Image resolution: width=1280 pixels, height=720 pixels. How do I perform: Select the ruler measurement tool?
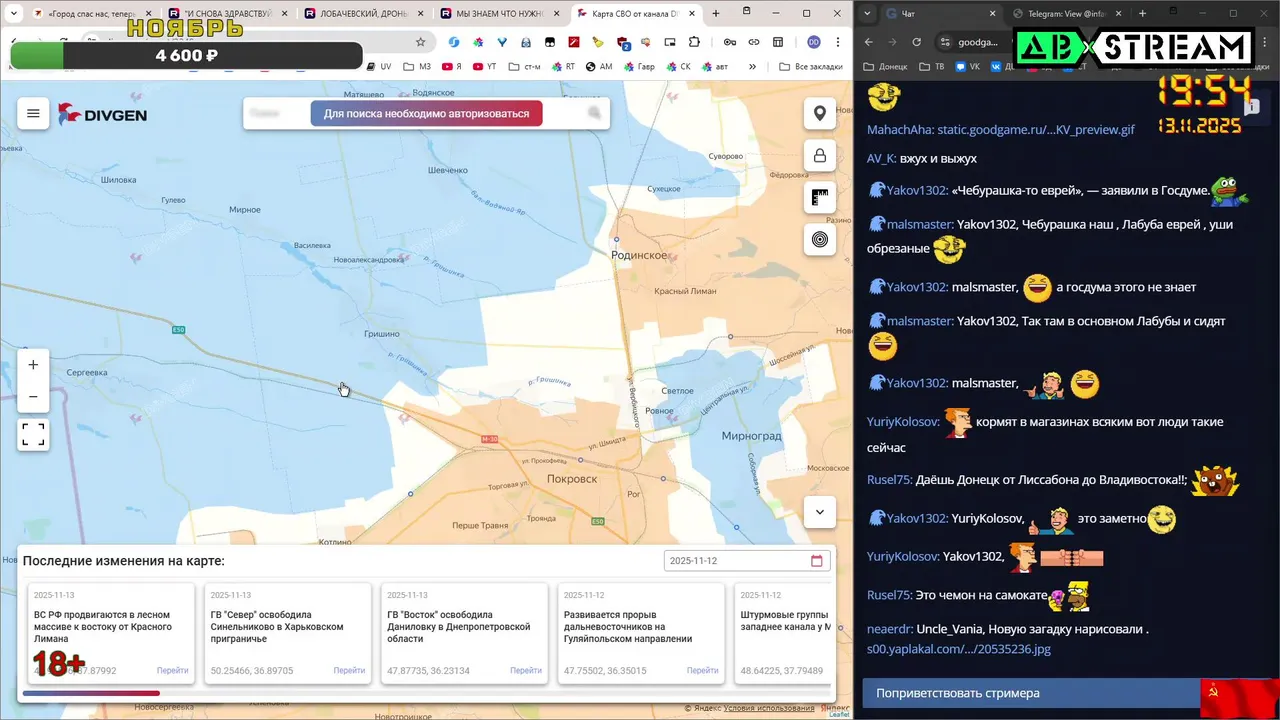point(820,197)
